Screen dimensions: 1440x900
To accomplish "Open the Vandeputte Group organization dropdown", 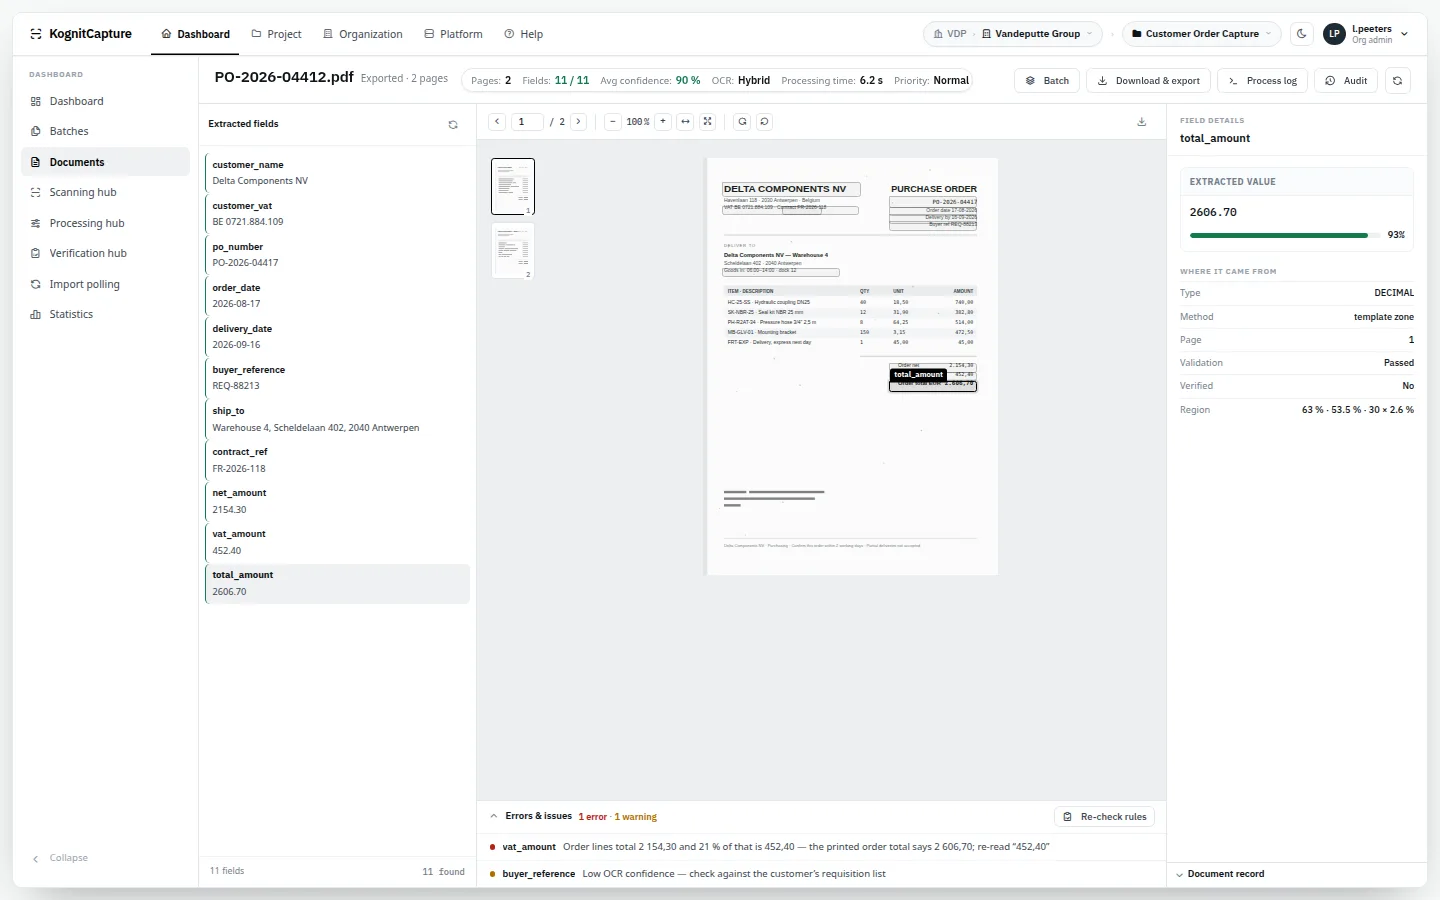I will click(1037, 34).
